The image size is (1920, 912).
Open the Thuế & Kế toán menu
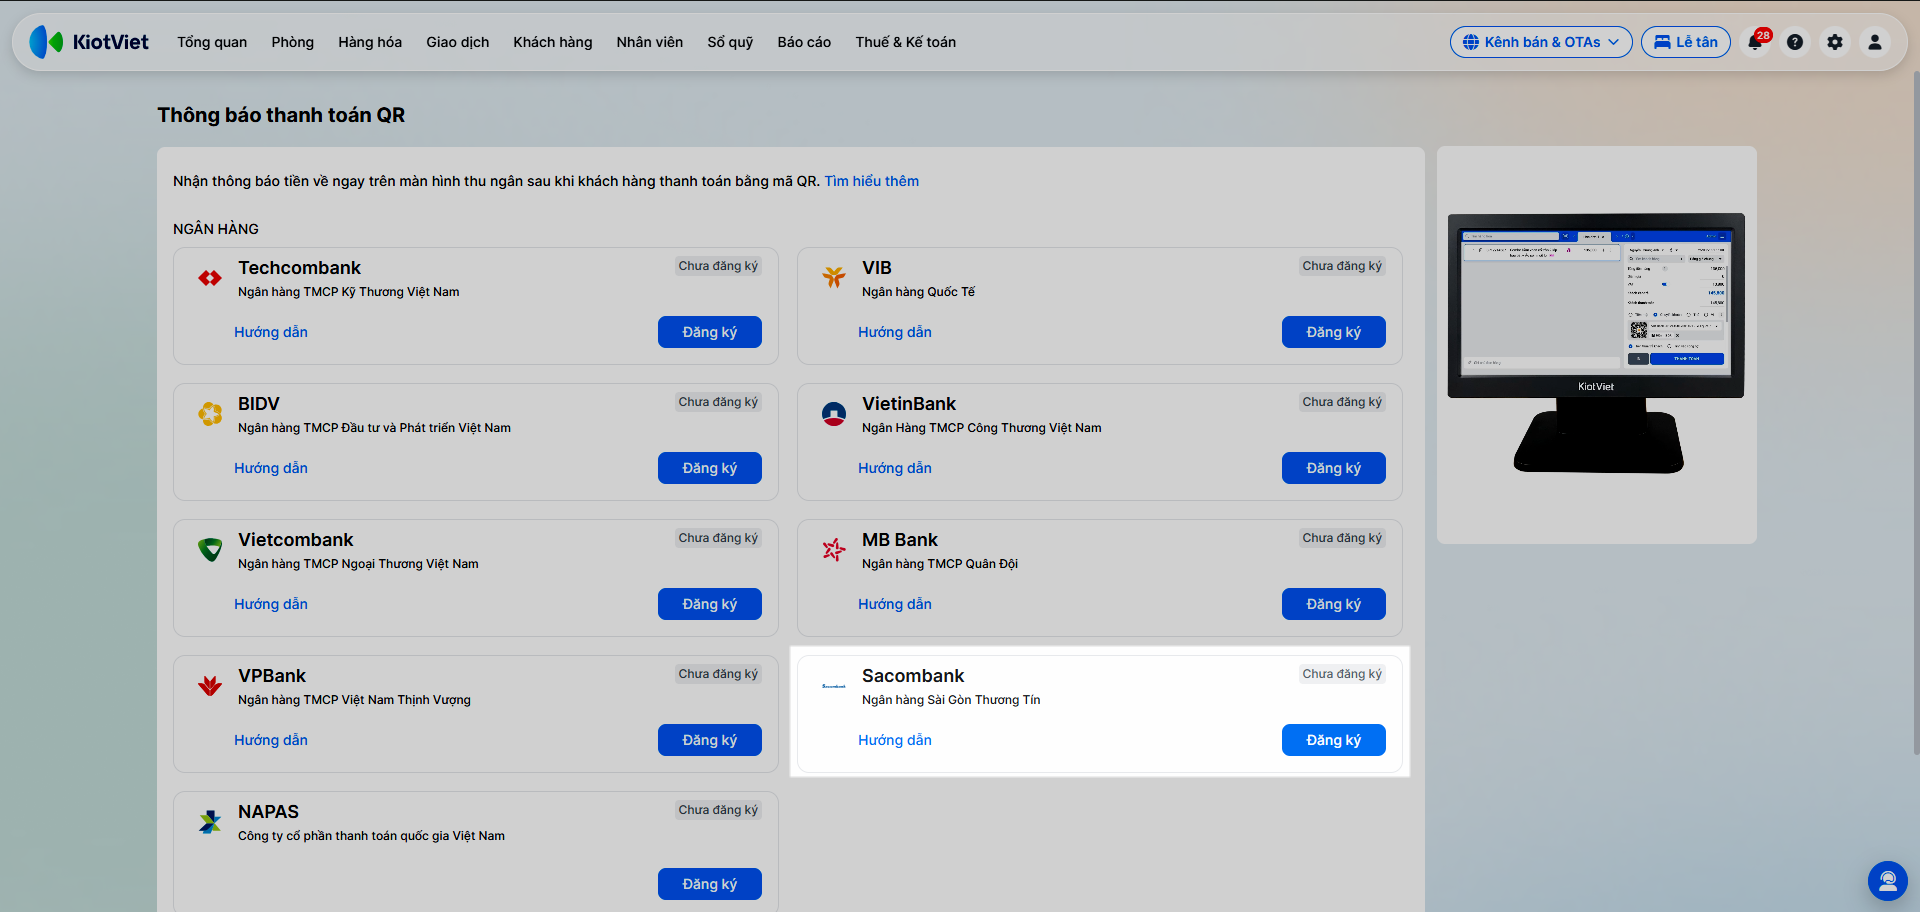pyautogui.click(x=906, y=42)
